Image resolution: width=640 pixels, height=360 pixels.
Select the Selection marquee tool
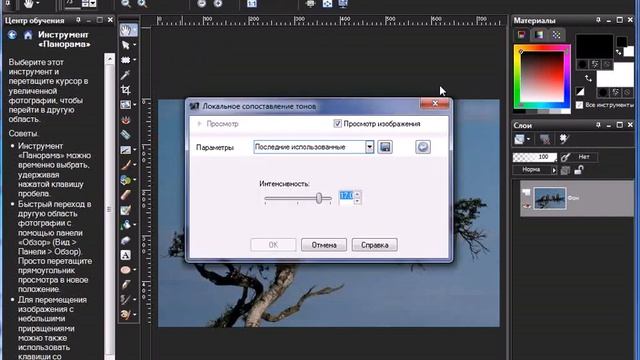tap(125, 60)
